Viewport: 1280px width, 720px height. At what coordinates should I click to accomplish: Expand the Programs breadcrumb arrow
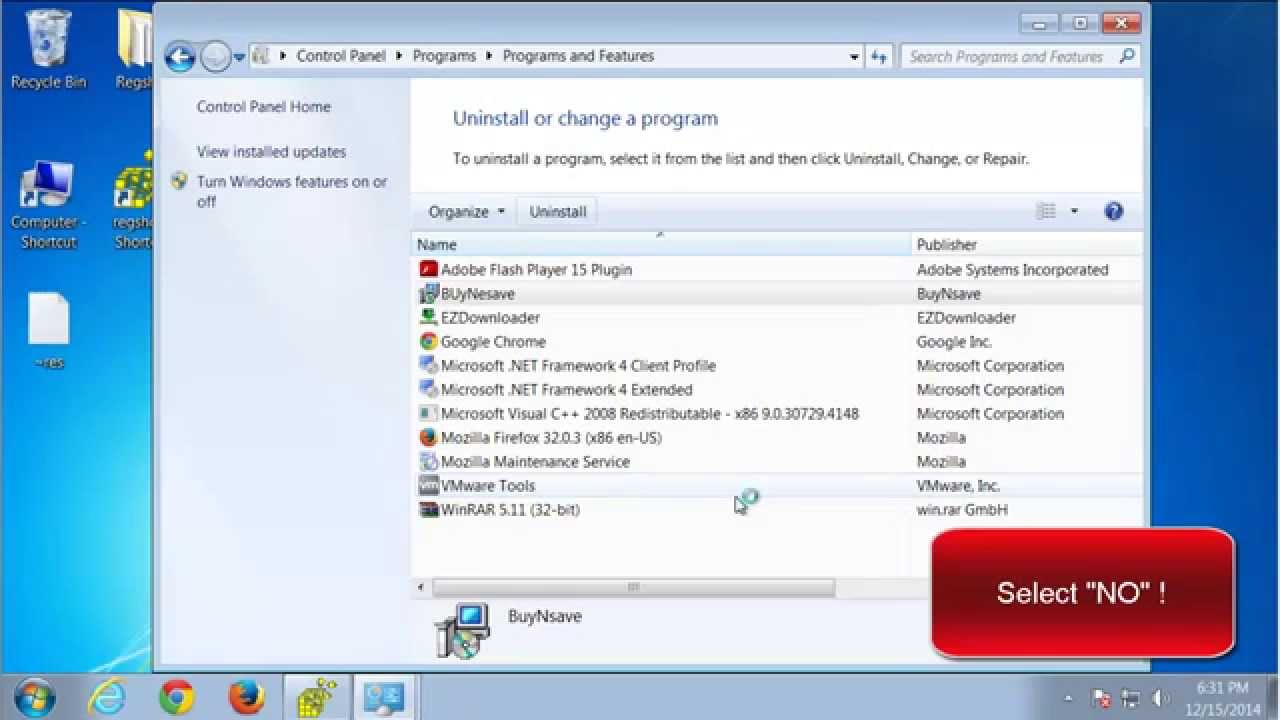(x=489, y=56)
